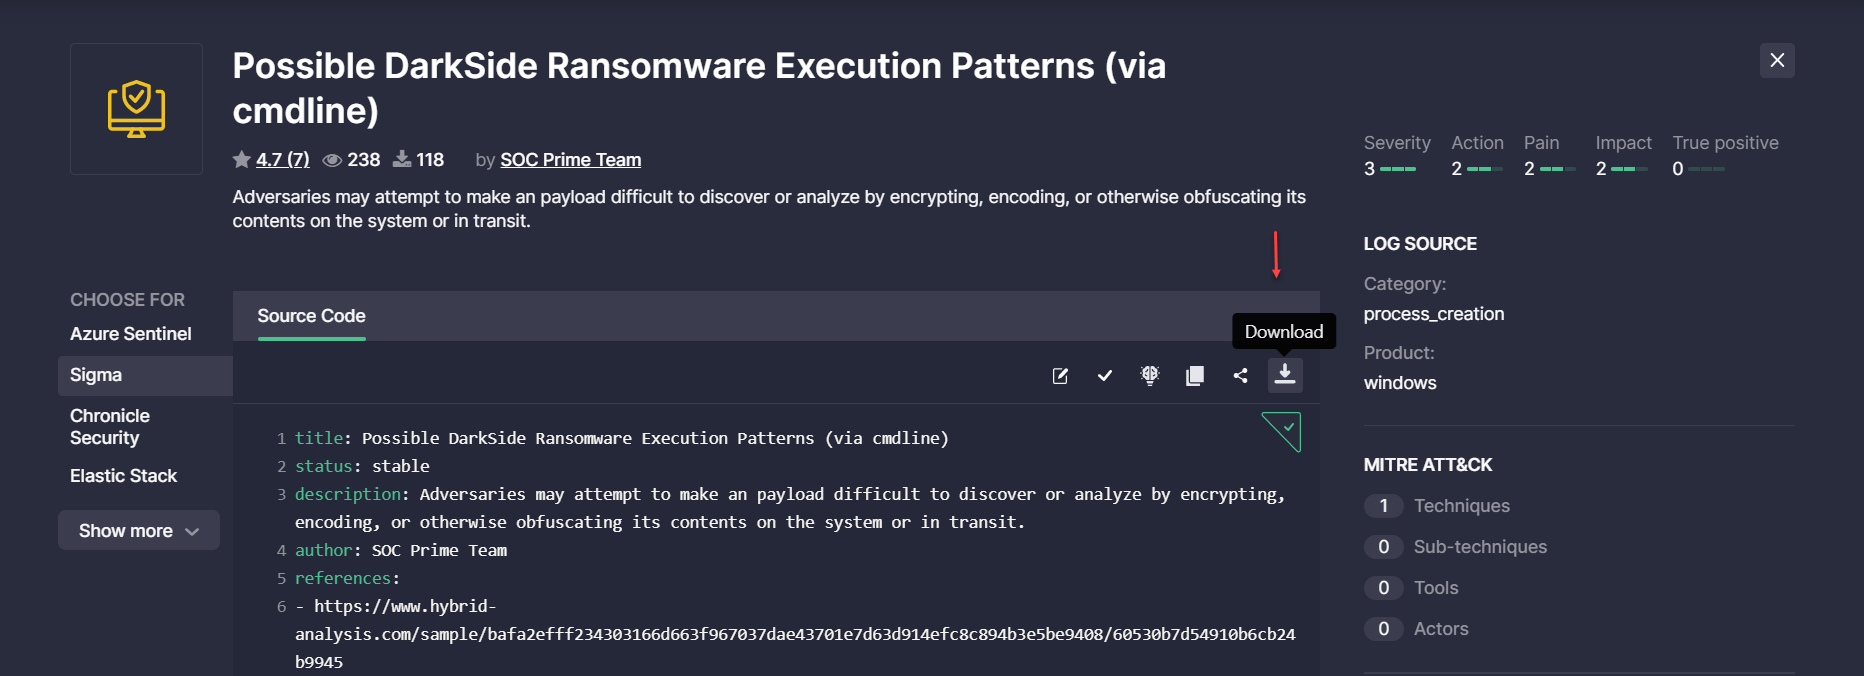Click the Techniques count under MITRE ATT&CK
This screenshot has width=1864, height=676.
click(x=1384, y=506)
